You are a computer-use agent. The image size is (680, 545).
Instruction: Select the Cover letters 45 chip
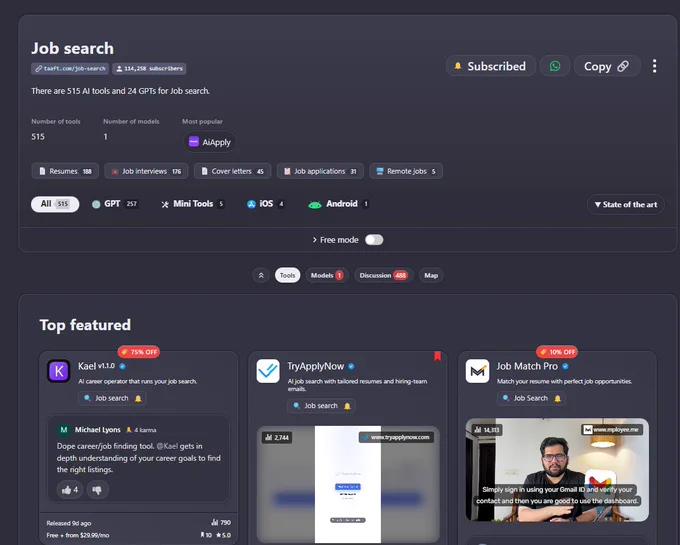point(232,171)
